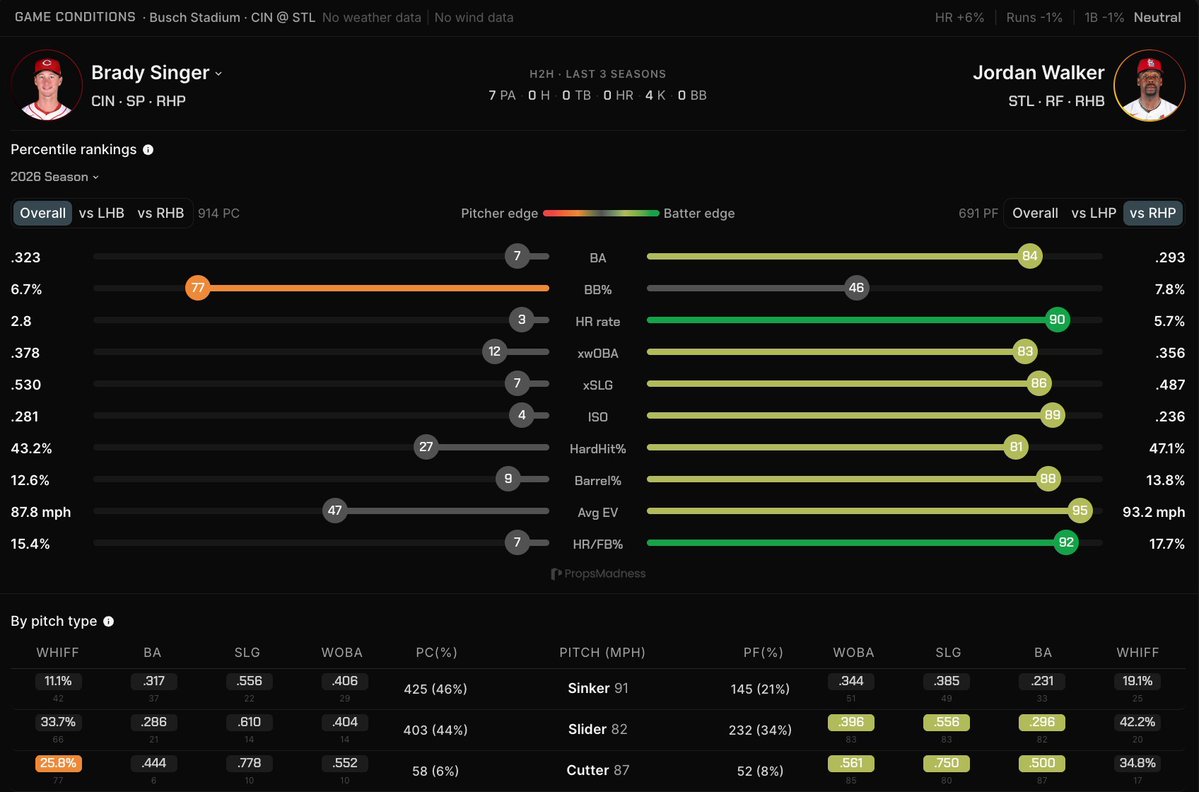This screenshot has height=792, width=1199.
Task: Click the batter WOBA column header
Action: (853, 653)
